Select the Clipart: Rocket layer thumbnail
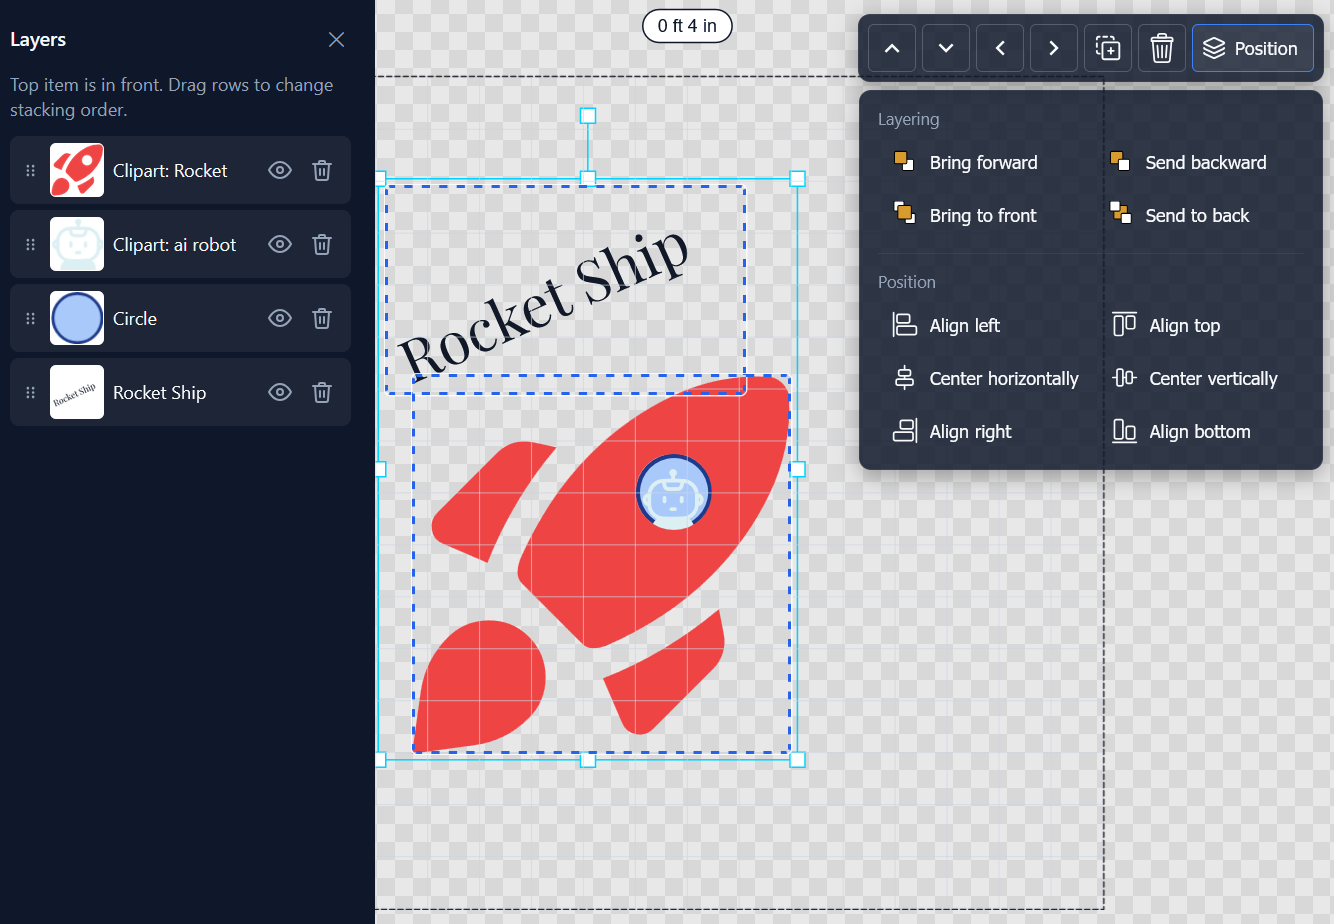 click(77, 170)
